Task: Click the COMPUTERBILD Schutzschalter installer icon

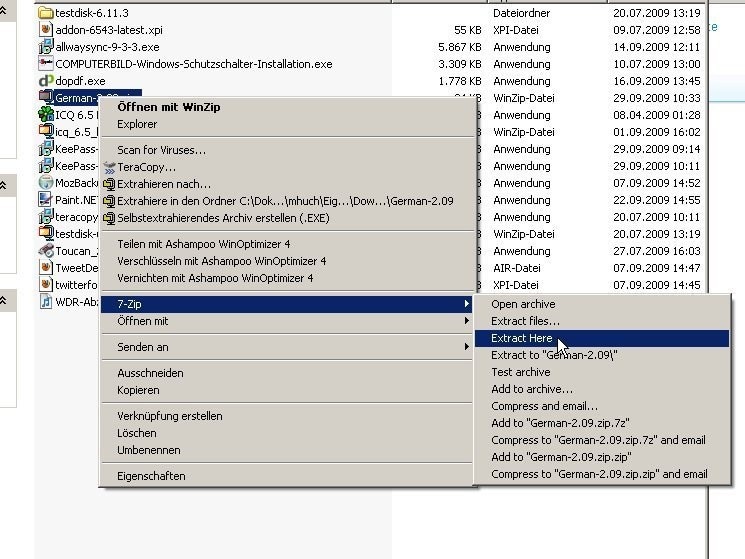Action: coord(46,64)
